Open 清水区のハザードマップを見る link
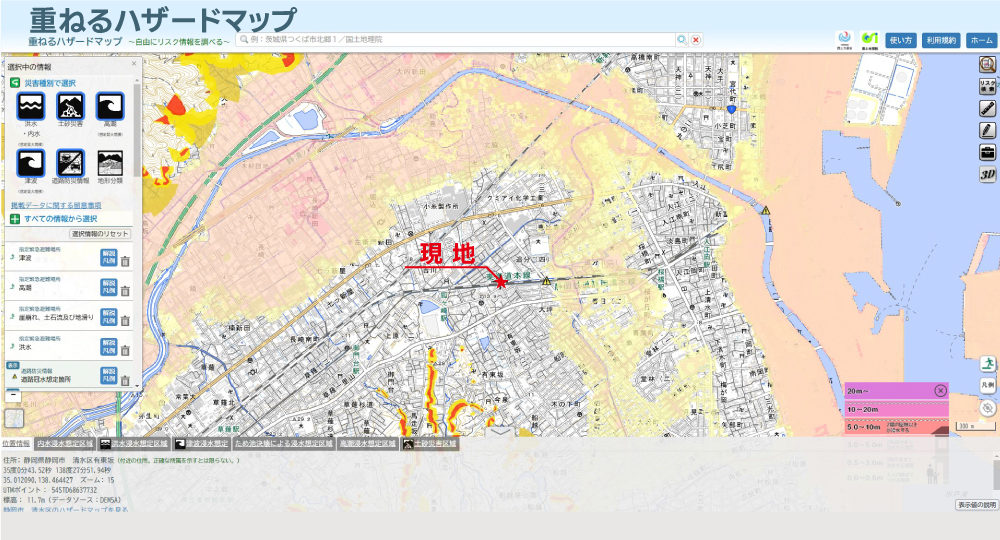The width and height of the screenshot is (1000, 540). (65, 510)
